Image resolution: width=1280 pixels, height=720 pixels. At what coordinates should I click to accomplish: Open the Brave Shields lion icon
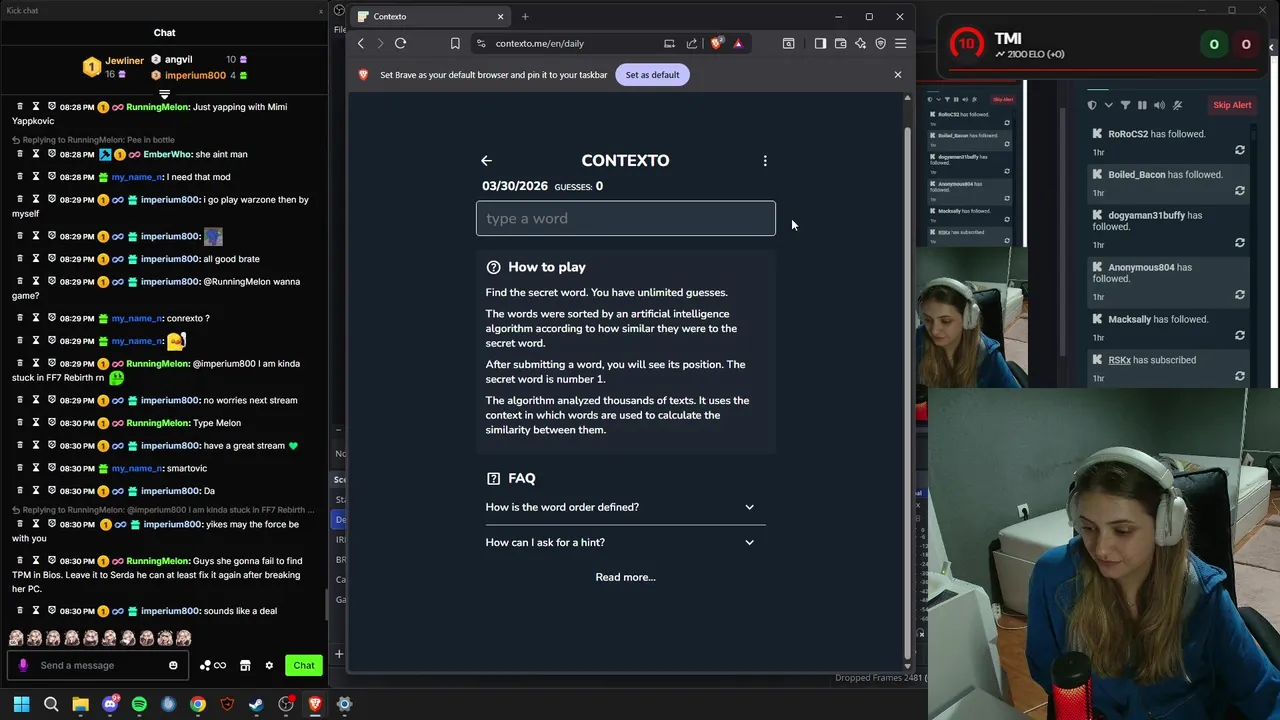(716, 43)
